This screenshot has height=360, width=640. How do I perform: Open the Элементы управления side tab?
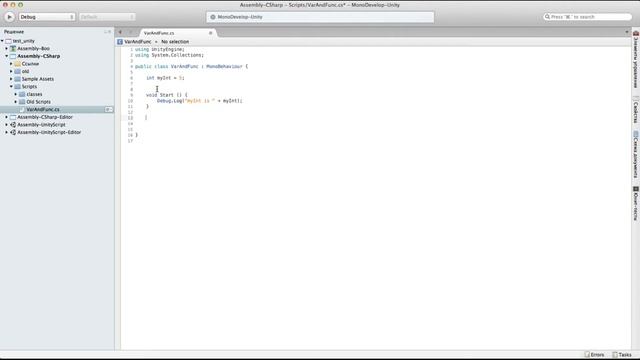pos(636,59)
